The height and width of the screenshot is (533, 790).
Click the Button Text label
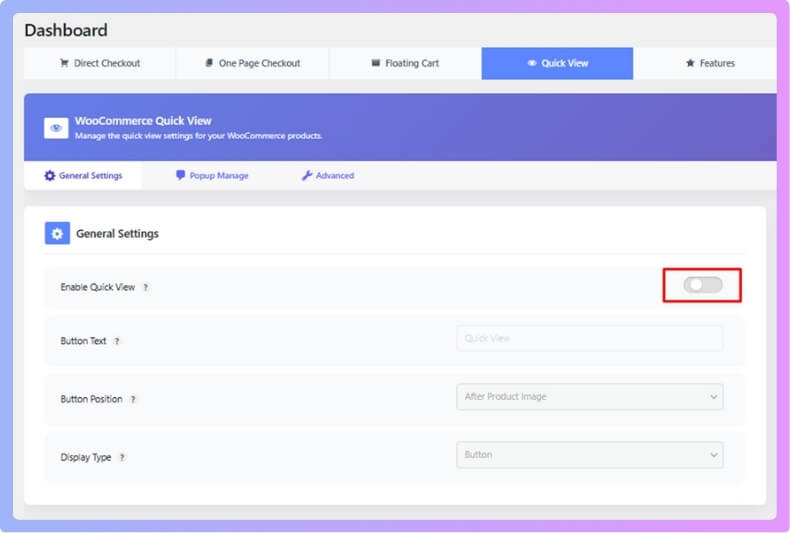(83, 341)
